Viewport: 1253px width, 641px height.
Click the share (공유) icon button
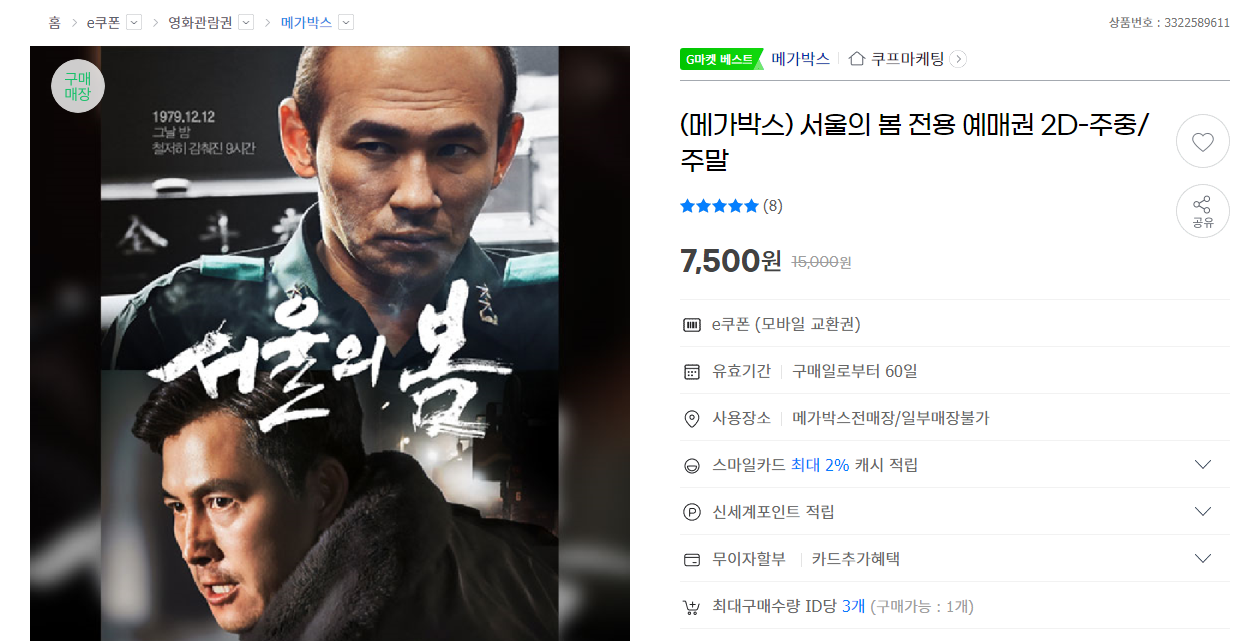(x=1202, y=211)
